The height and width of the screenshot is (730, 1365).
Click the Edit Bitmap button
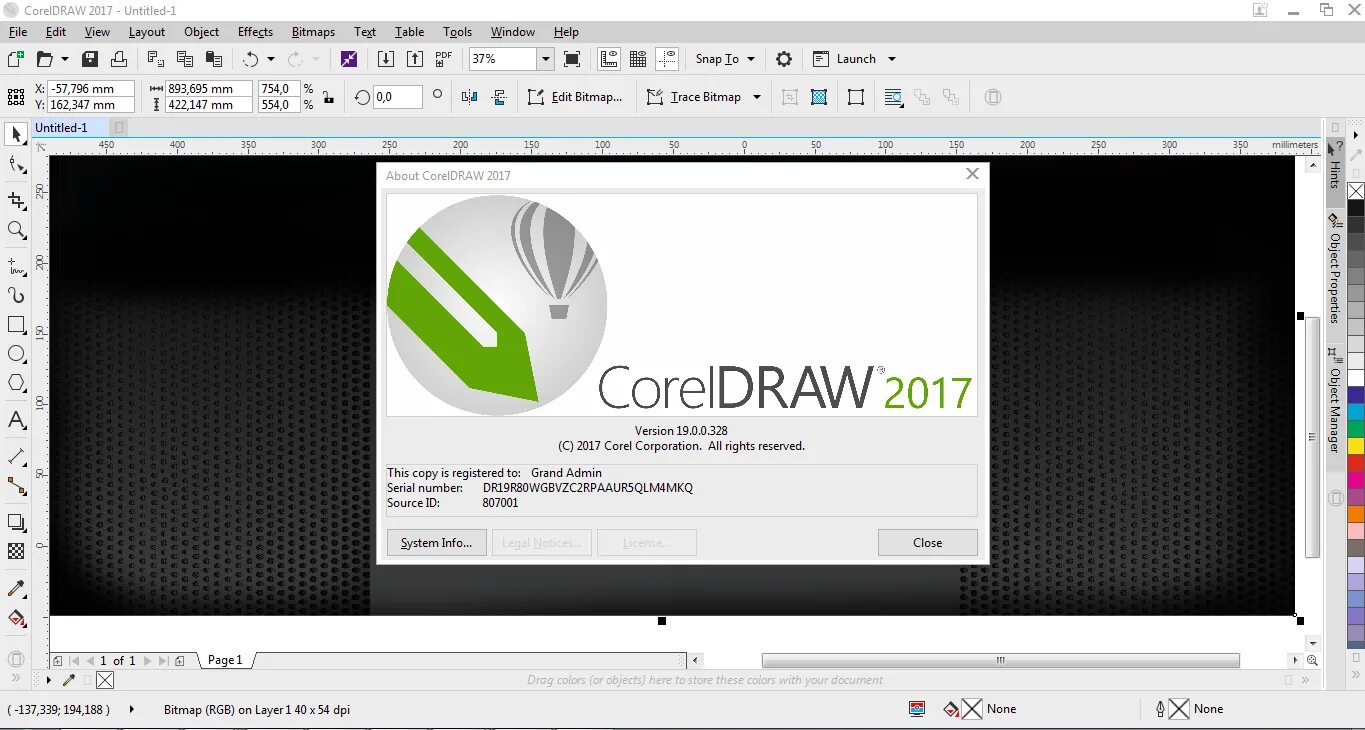(575, 97)
